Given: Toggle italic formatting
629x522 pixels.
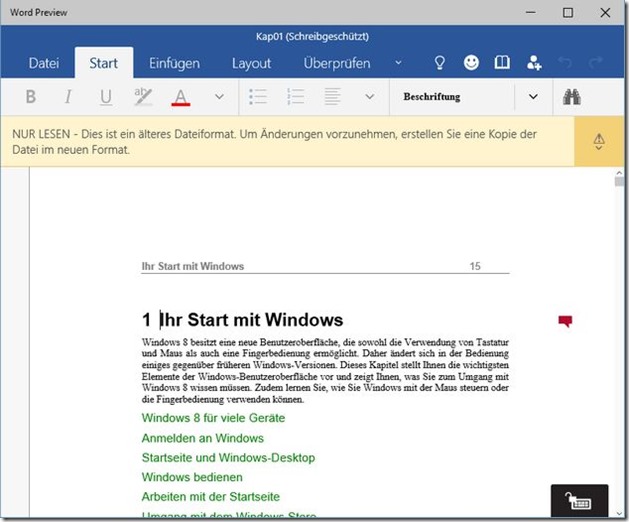Looking at the screenshot, I should click(68, 97).
